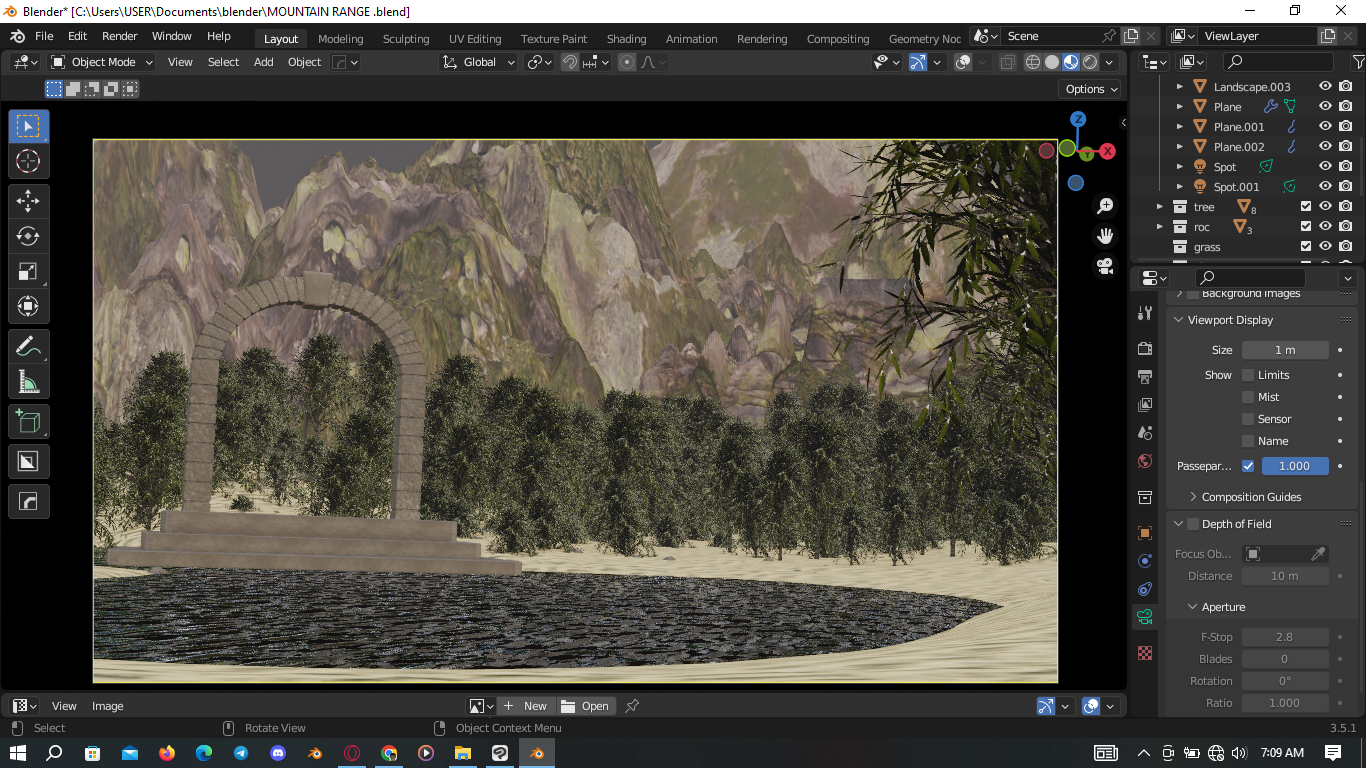Switch to solid viewport shading
Viewport: 1366px width, 768px height.
(1052, 62)
